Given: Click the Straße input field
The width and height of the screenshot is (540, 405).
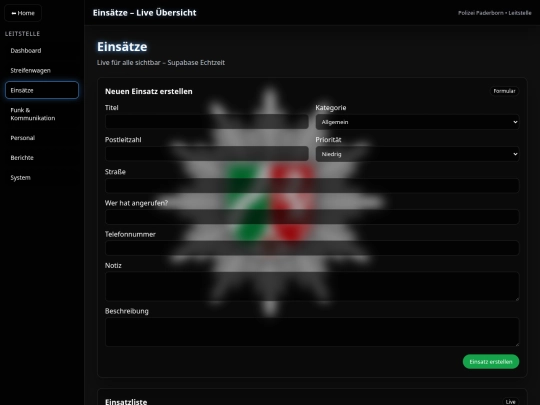Looking at the screenshot, I should tap(312, 186).
